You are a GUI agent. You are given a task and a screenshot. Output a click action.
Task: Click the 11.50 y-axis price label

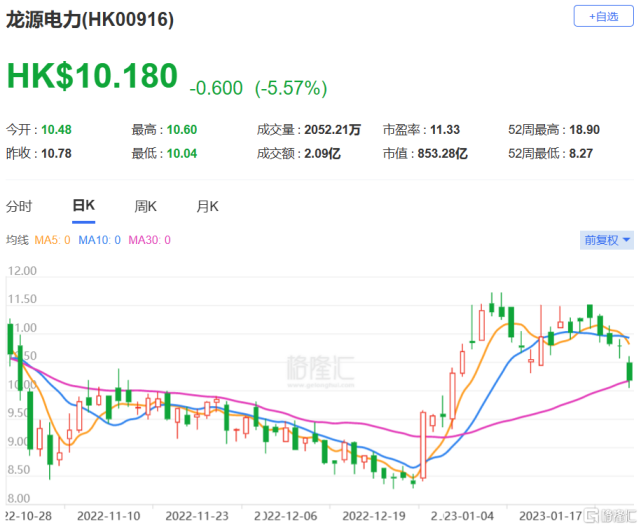tap(22, 299)
